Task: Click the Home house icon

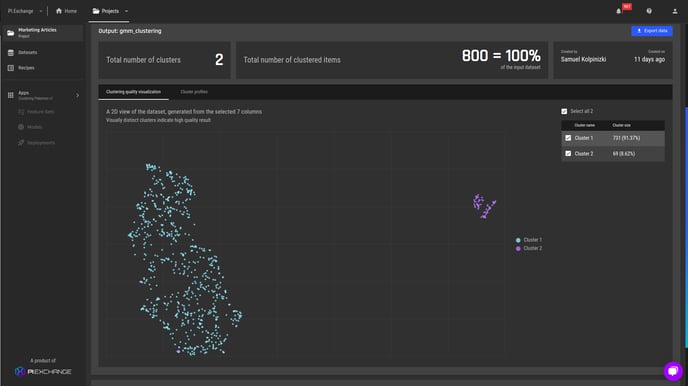Action: coord(59,11)
